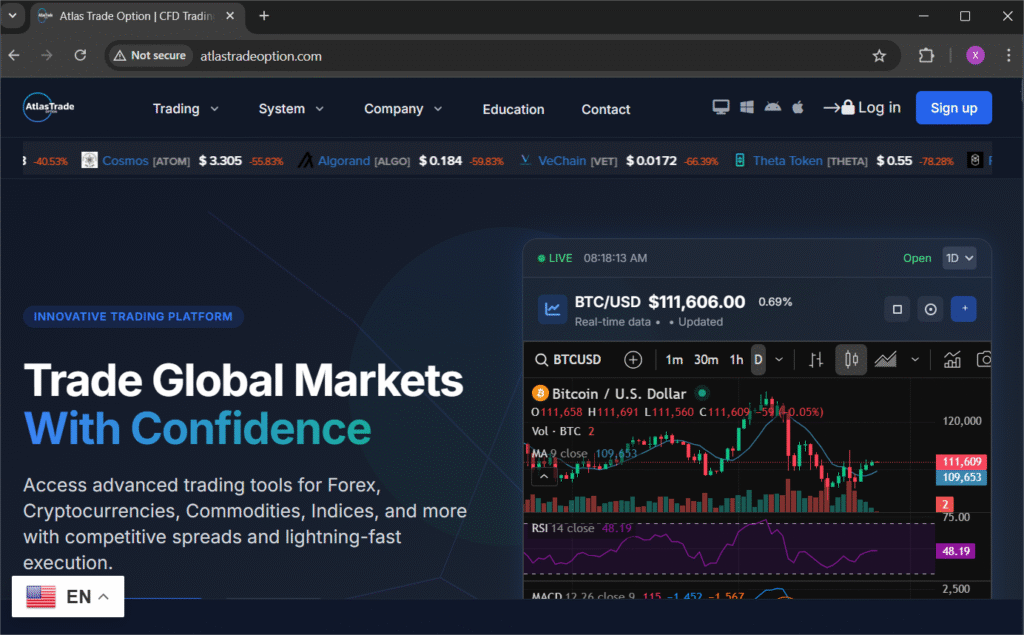Viewport: 1024px width, 635px height.
Task: Click the Android platform icon in the header
Action: coord(771,105)
